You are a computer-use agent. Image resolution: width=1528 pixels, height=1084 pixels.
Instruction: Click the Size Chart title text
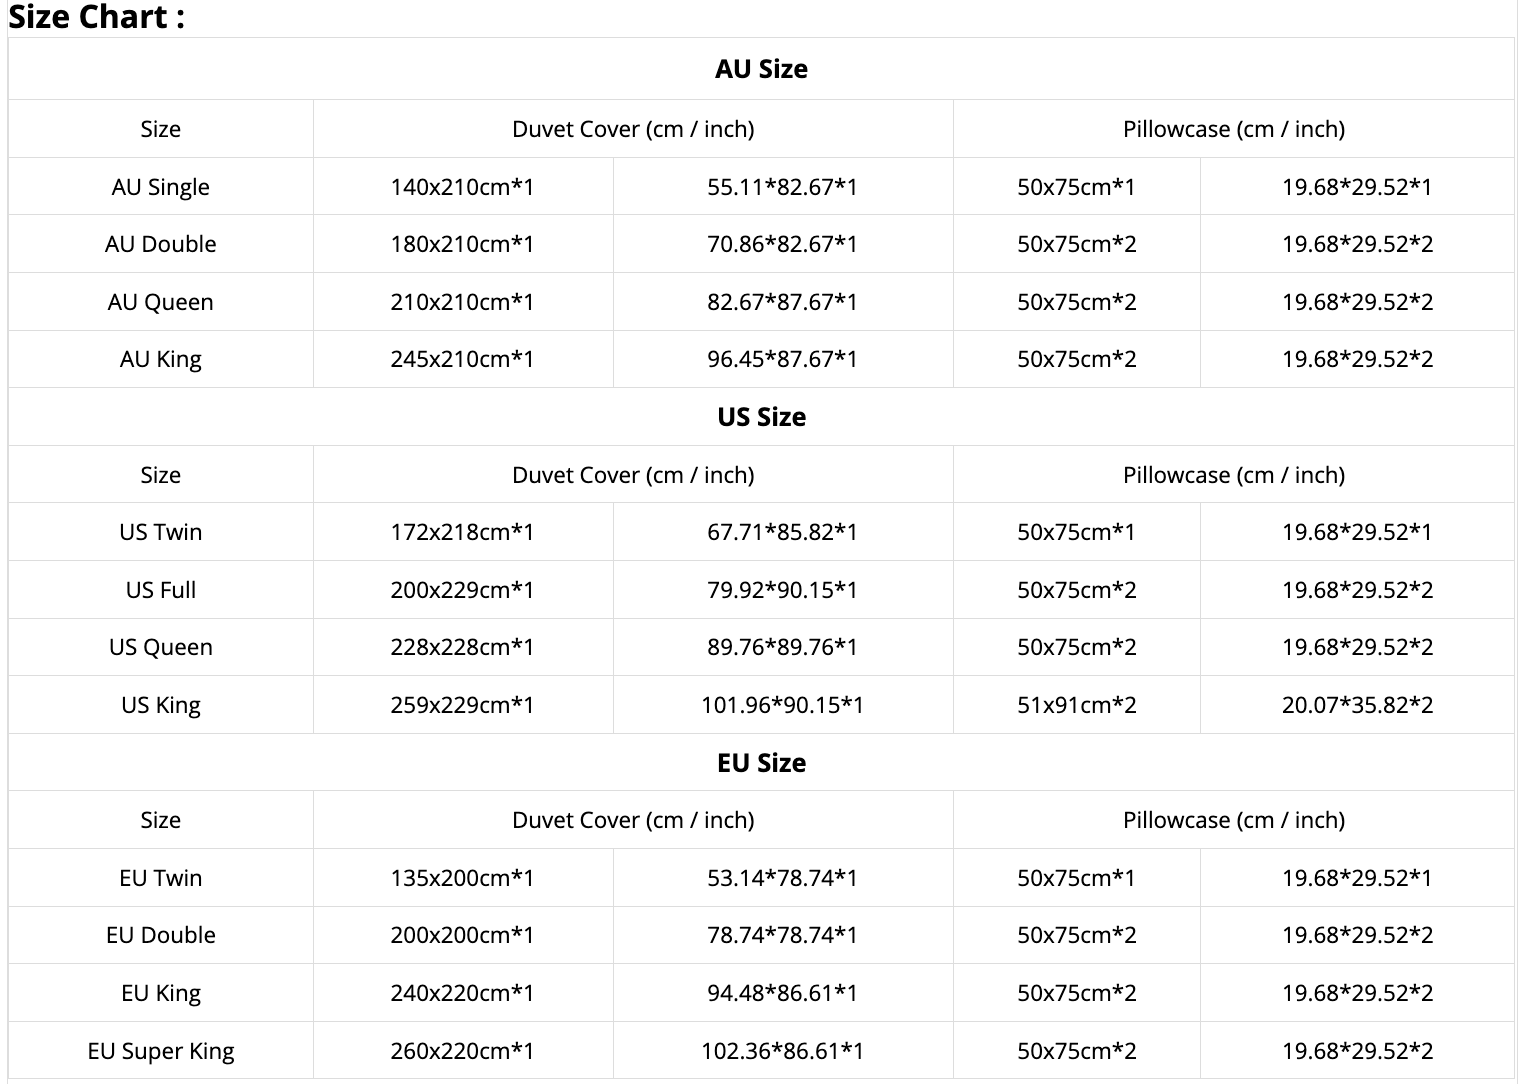96,17
